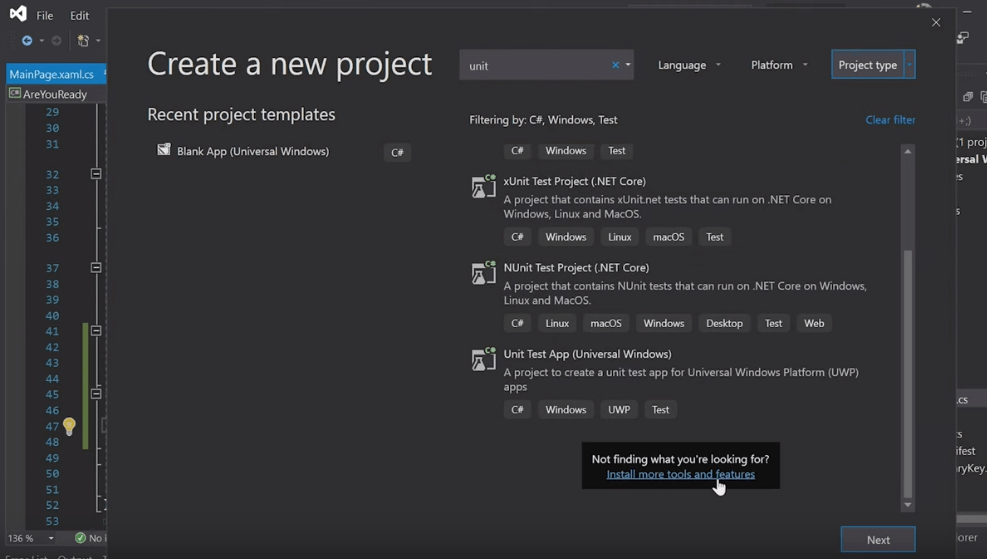The width and height of the screenshot is (987, 559).
Task: Click the NUnit Test Project template icon
Action: 483,273
